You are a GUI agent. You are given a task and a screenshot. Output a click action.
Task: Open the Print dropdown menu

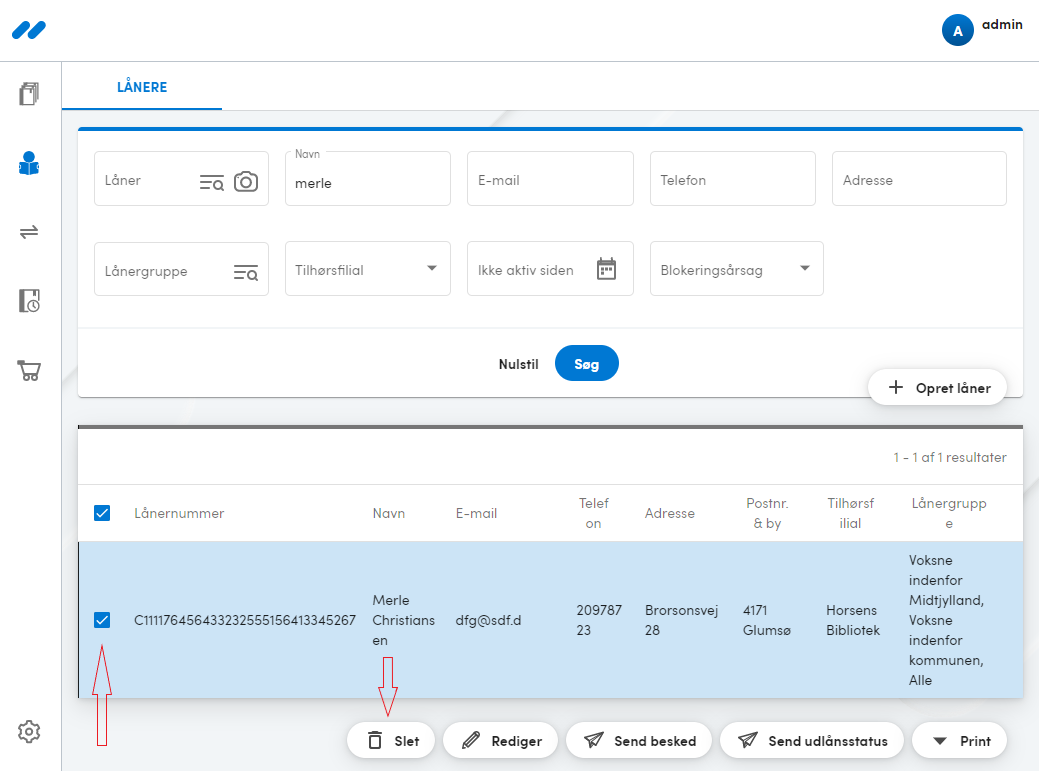tap(959, 741)
